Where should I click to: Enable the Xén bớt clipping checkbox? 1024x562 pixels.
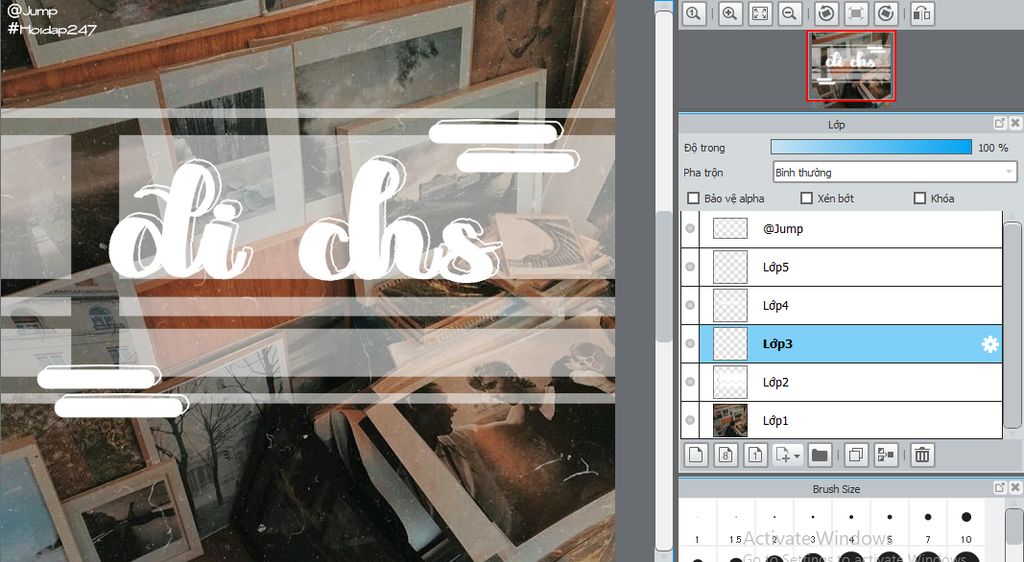pyautogui.click(x=807, y=198)
